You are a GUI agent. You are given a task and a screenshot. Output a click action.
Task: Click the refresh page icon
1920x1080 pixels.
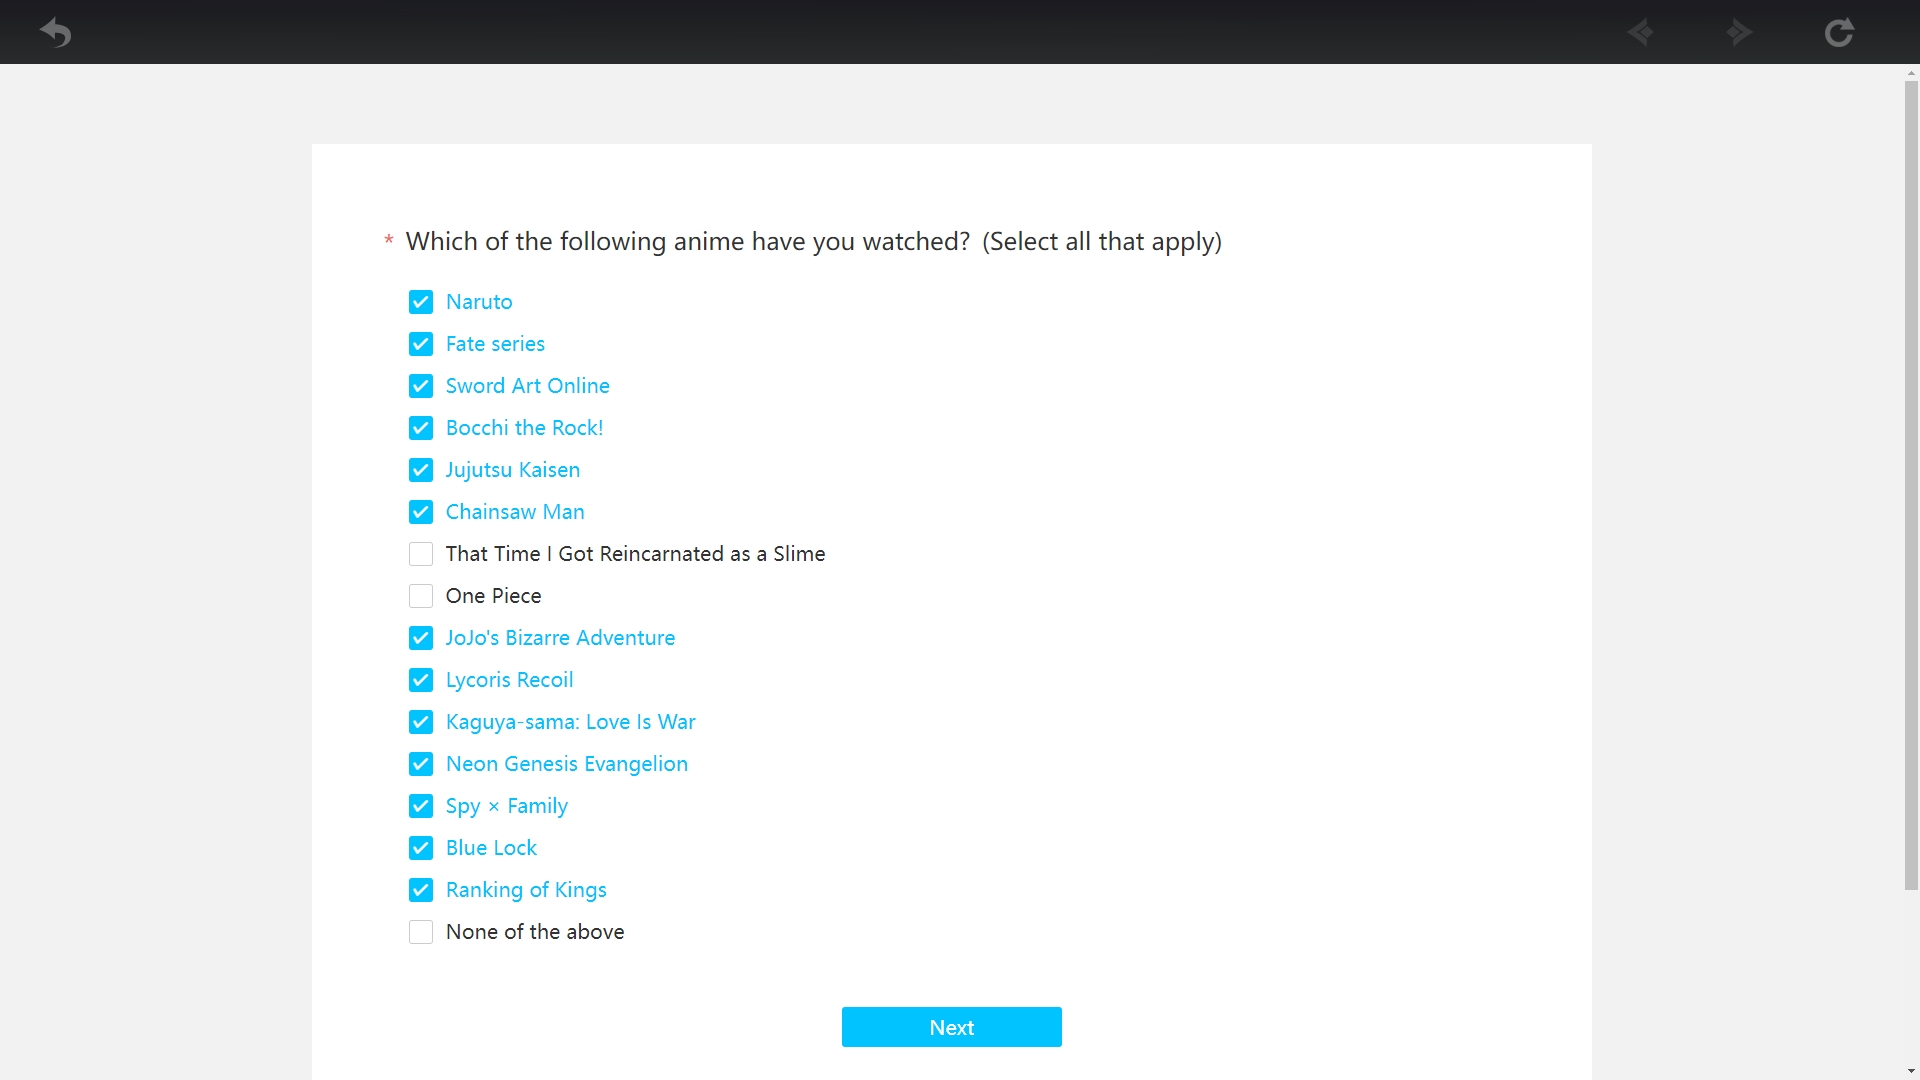[x=1839, y=33]
